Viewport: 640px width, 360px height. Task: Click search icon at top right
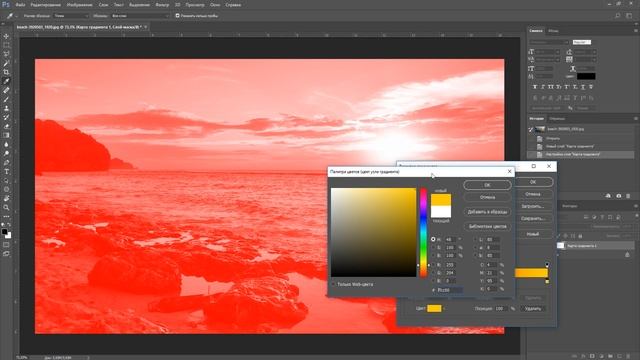point(618,16)
